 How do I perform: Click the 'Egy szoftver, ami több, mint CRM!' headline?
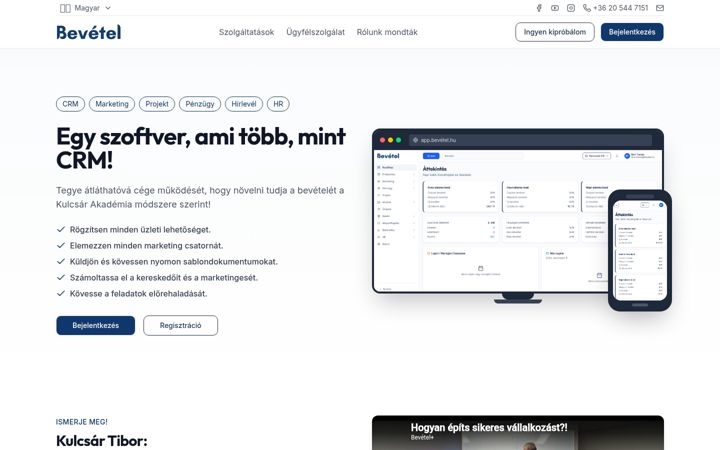201,148
